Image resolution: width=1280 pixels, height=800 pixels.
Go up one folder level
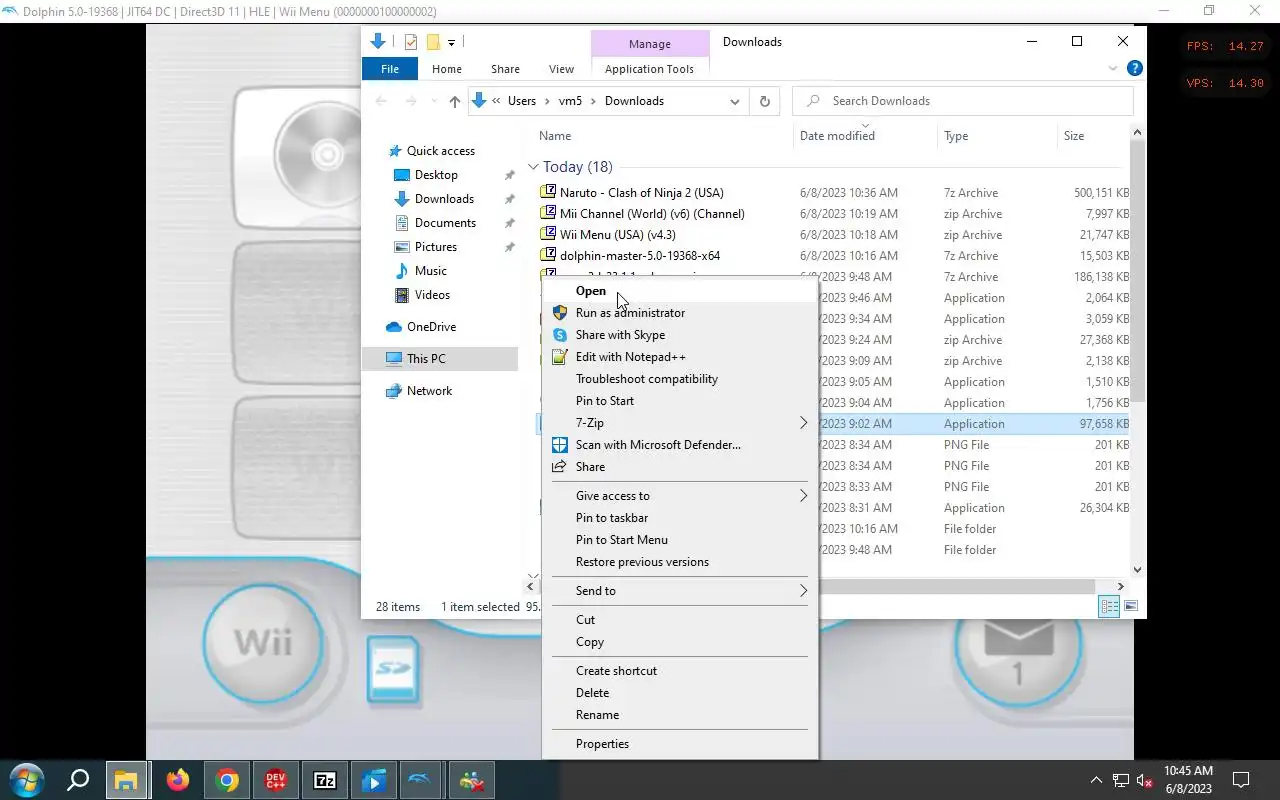(455, 101)
